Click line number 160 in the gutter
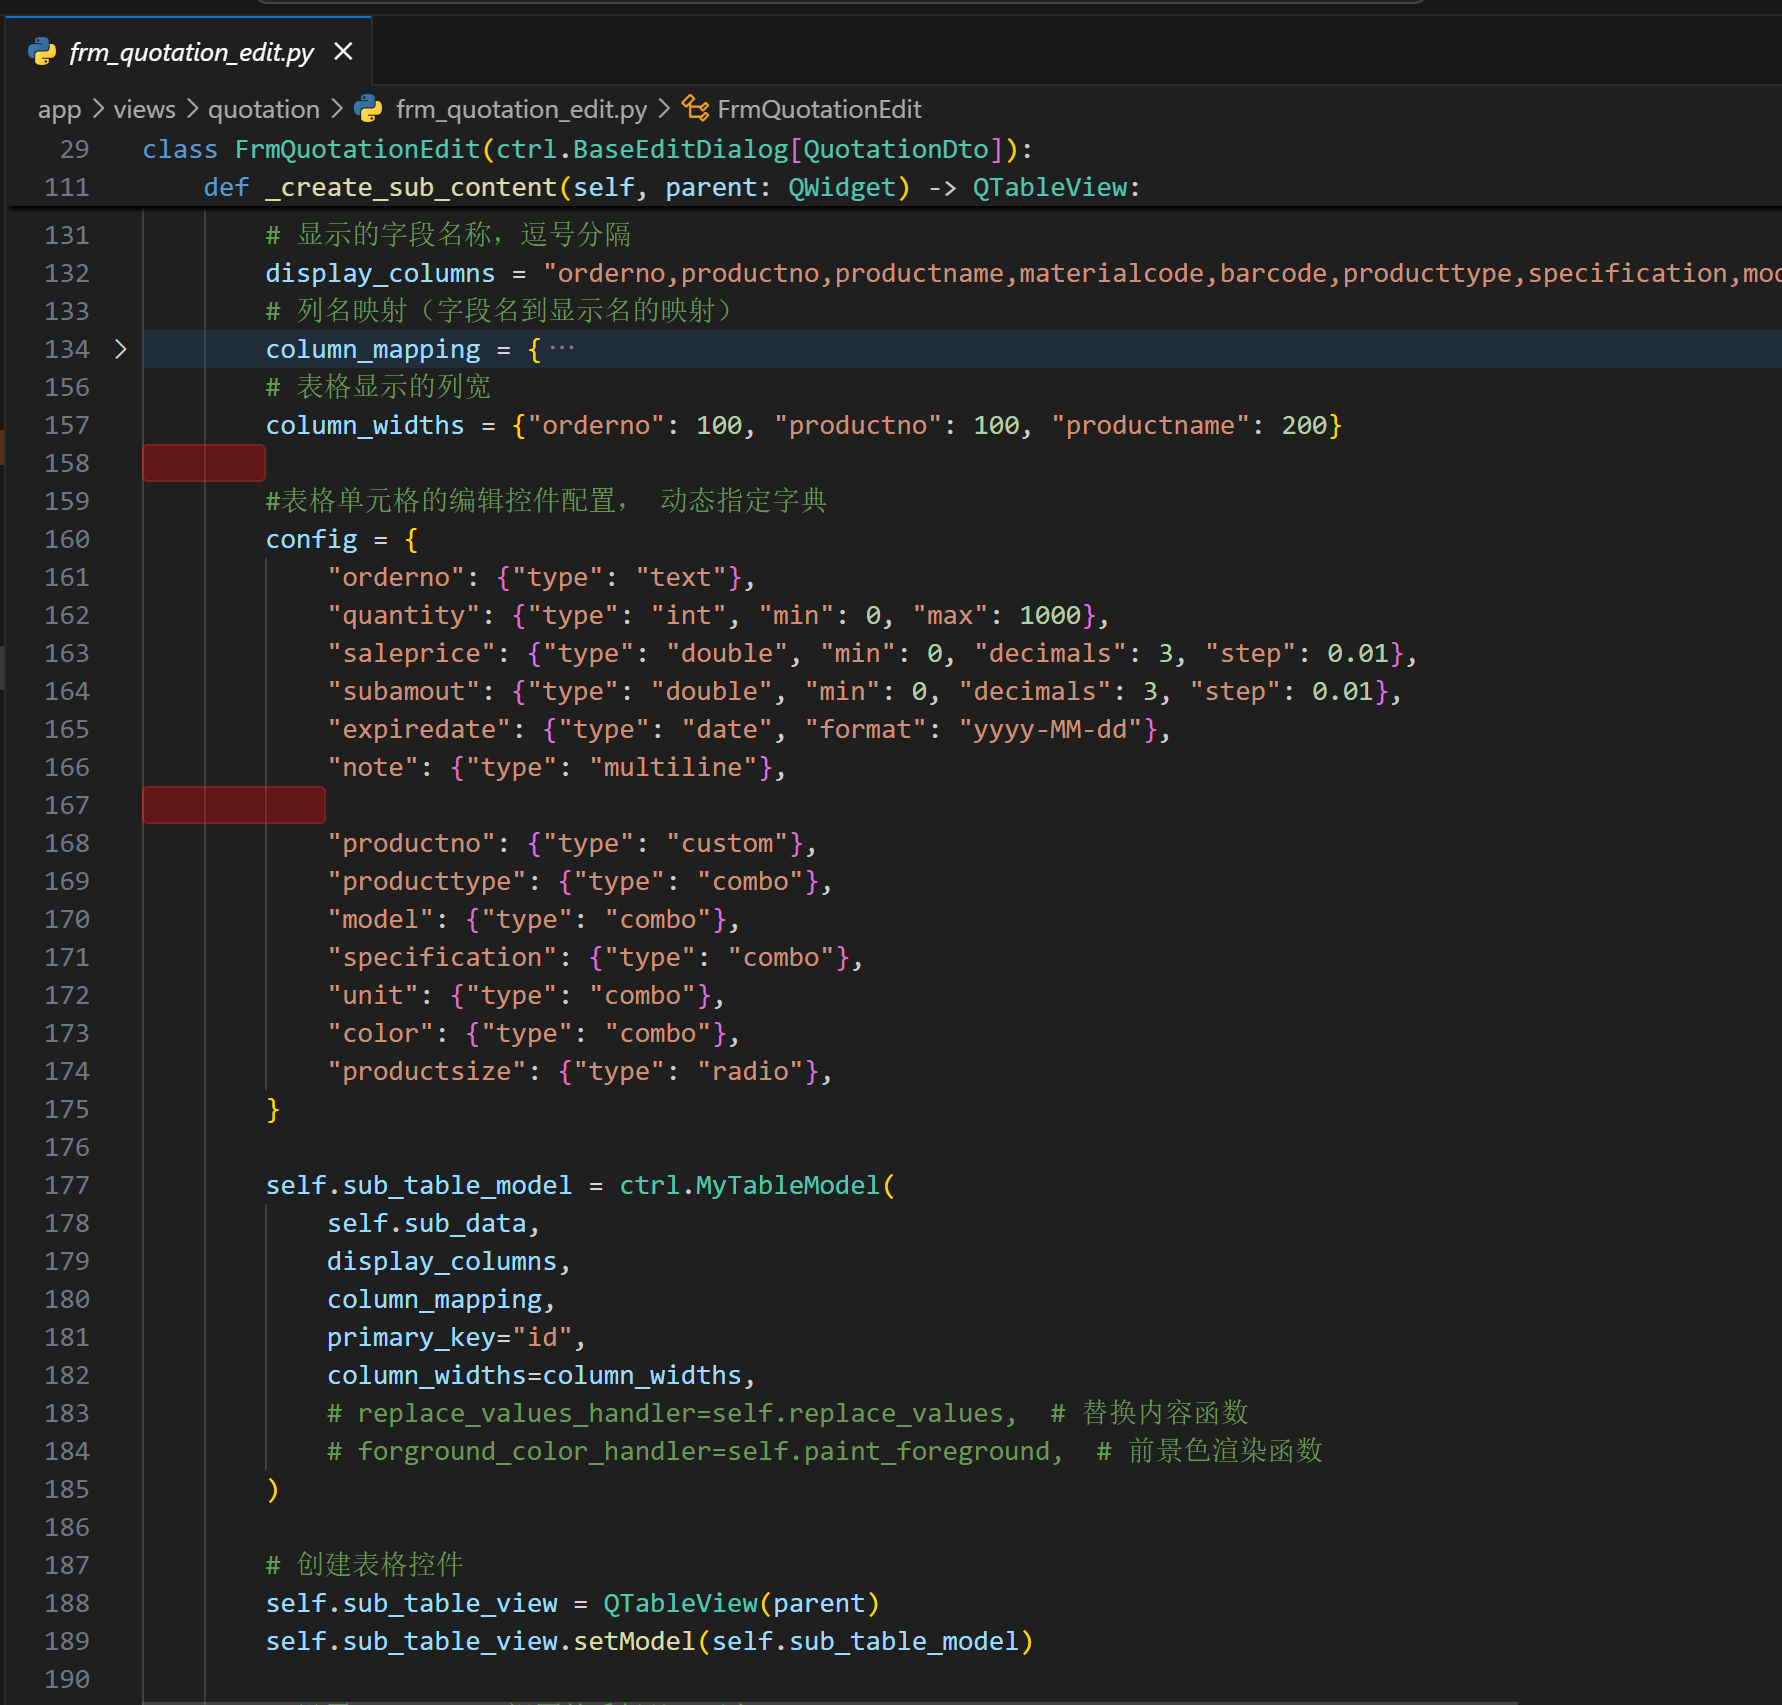This screenshot has height=1705, width=1782. (67, 539)
